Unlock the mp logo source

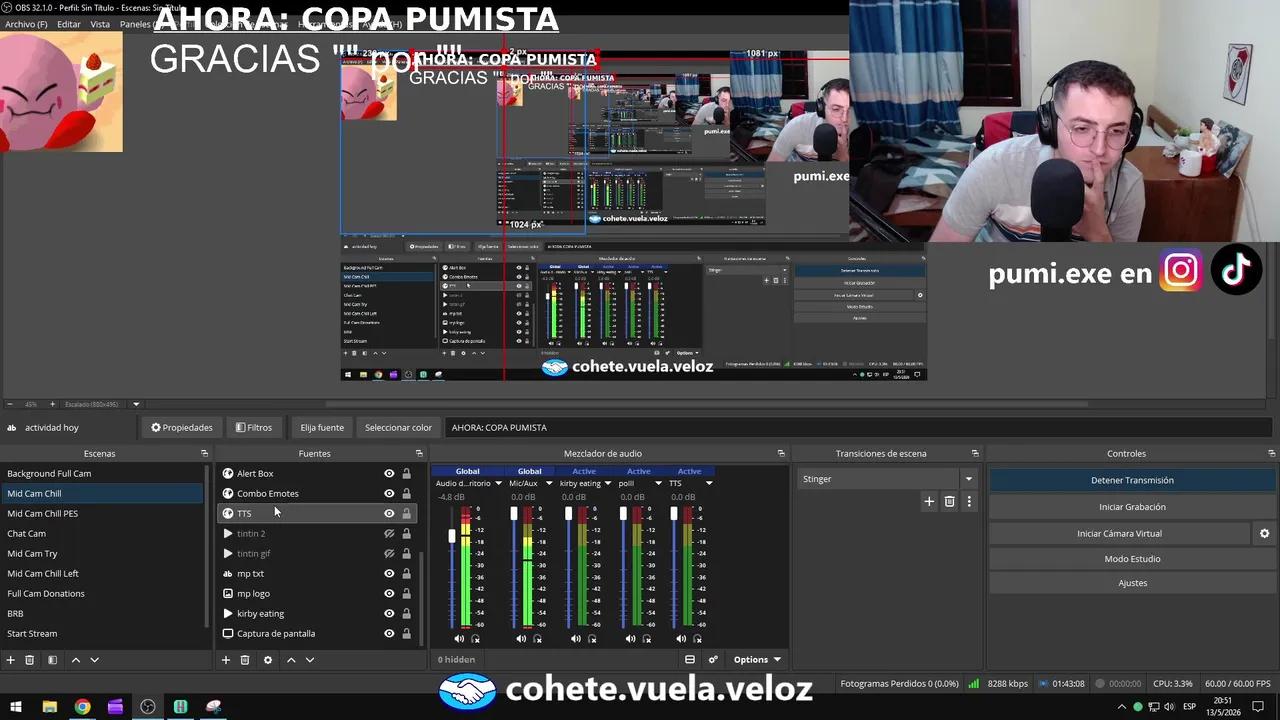(406, 594)
